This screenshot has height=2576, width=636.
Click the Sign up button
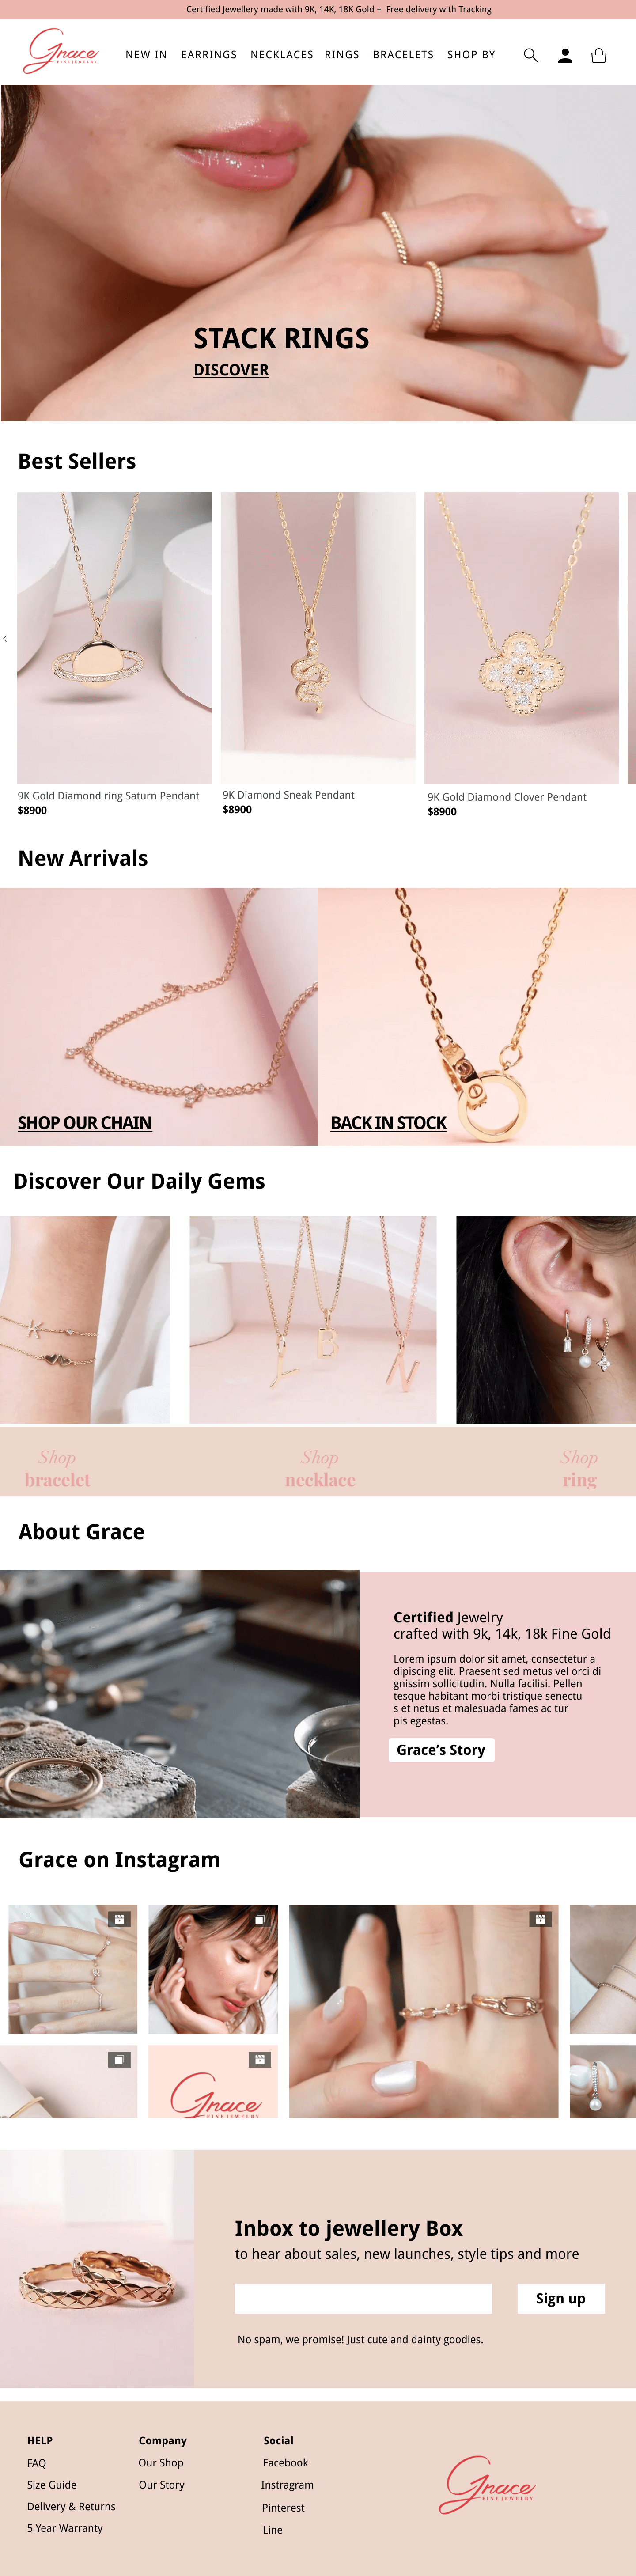click(561, 2298)
